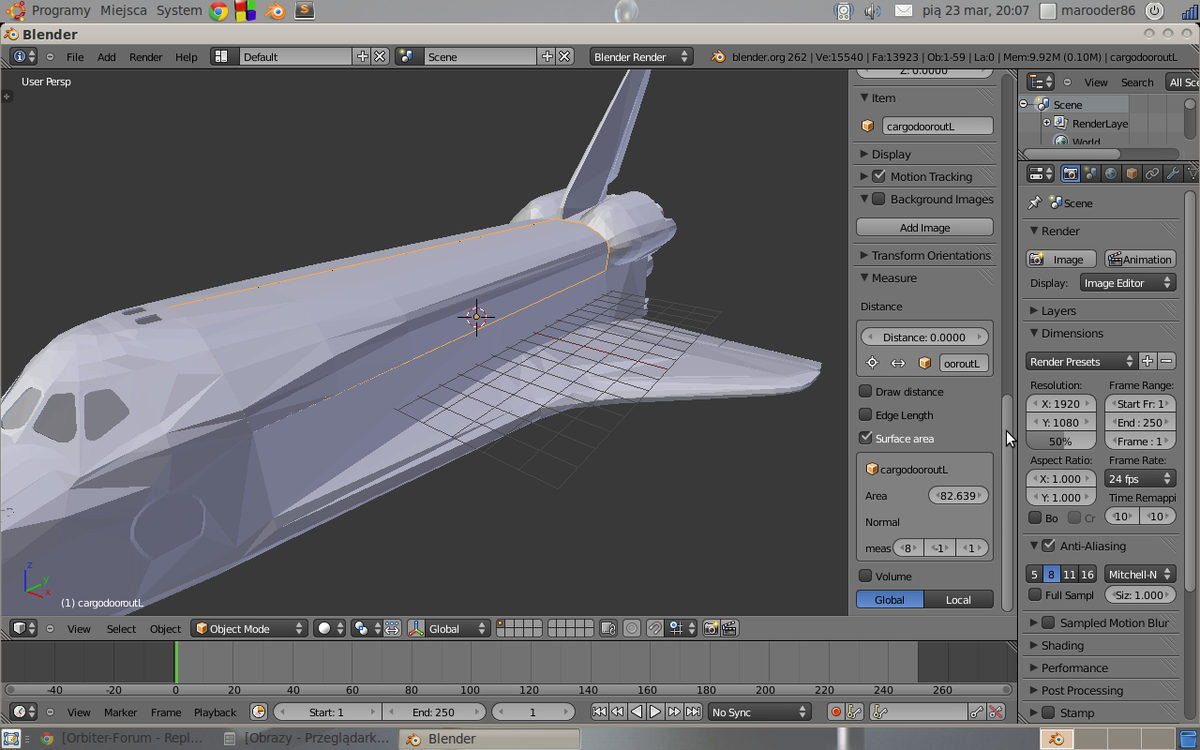The image size is (1200, 750).
Task: Open the Playback menu in timeline
Action: 215,712
